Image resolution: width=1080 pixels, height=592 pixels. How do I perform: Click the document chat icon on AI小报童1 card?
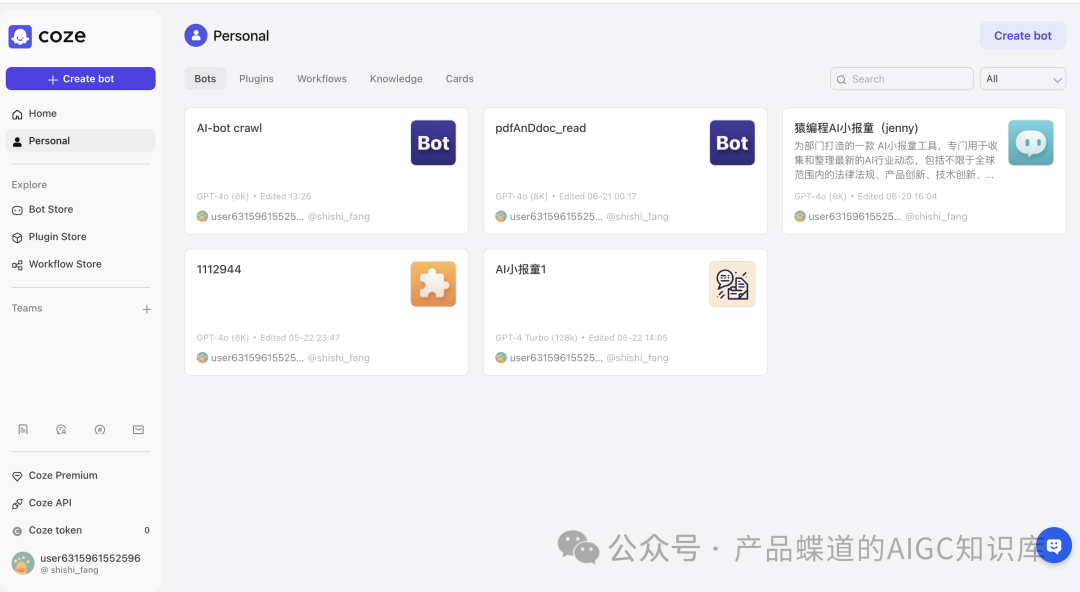tap(732, 284)
